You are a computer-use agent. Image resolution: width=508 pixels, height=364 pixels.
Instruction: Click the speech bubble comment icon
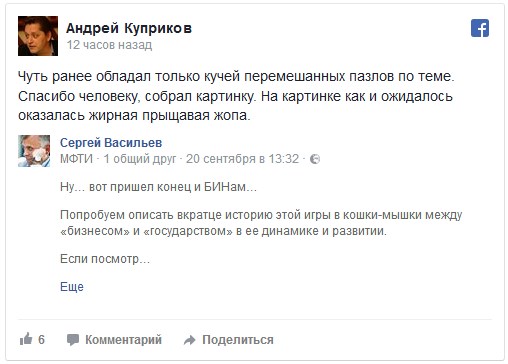coord(73,340)
